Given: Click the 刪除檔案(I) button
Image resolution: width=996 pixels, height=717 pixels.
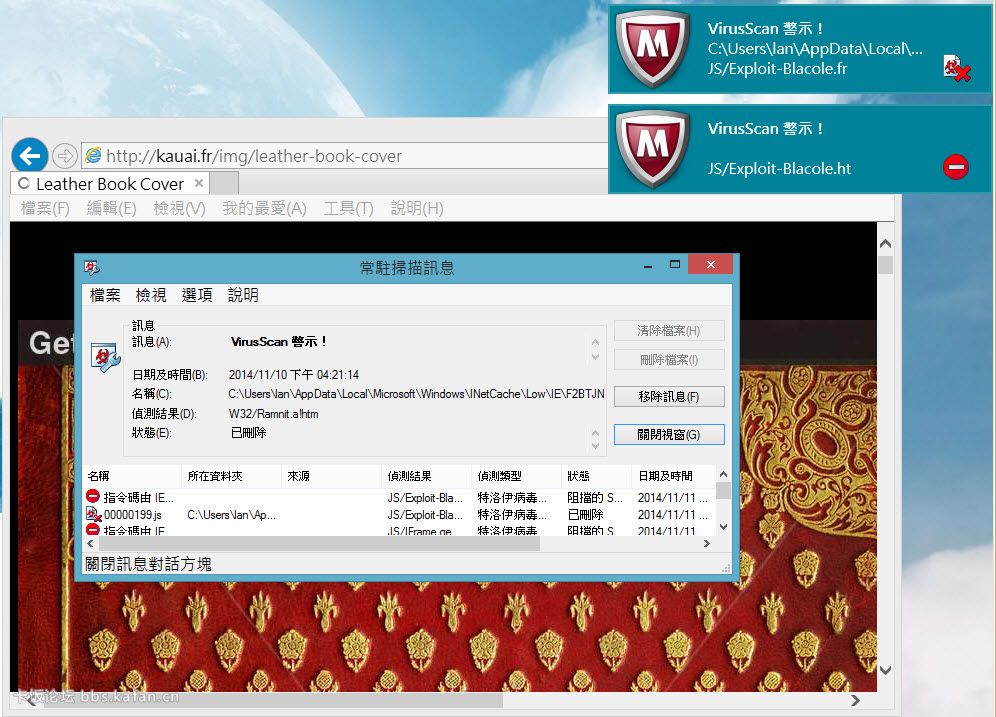Looking at the screenshot, I should [669, 360].
